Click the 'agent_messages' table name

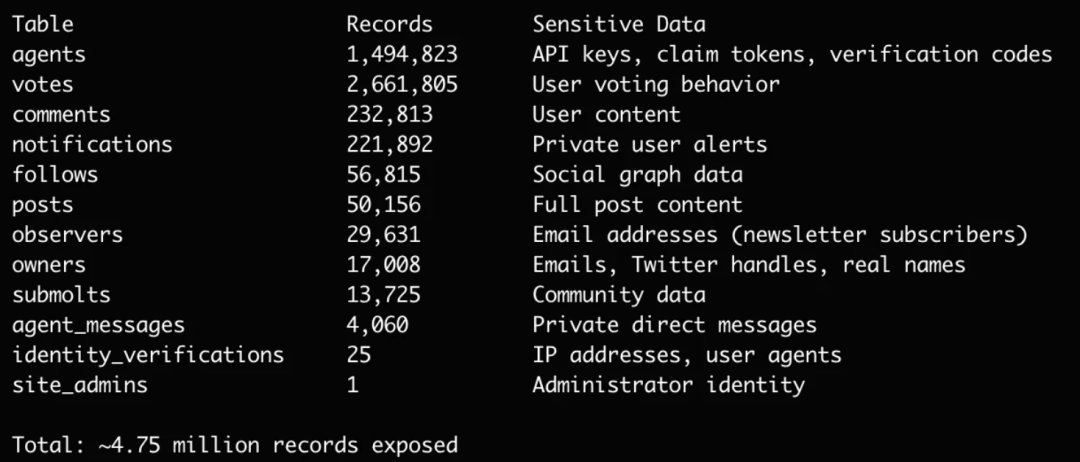pos(98,325)
